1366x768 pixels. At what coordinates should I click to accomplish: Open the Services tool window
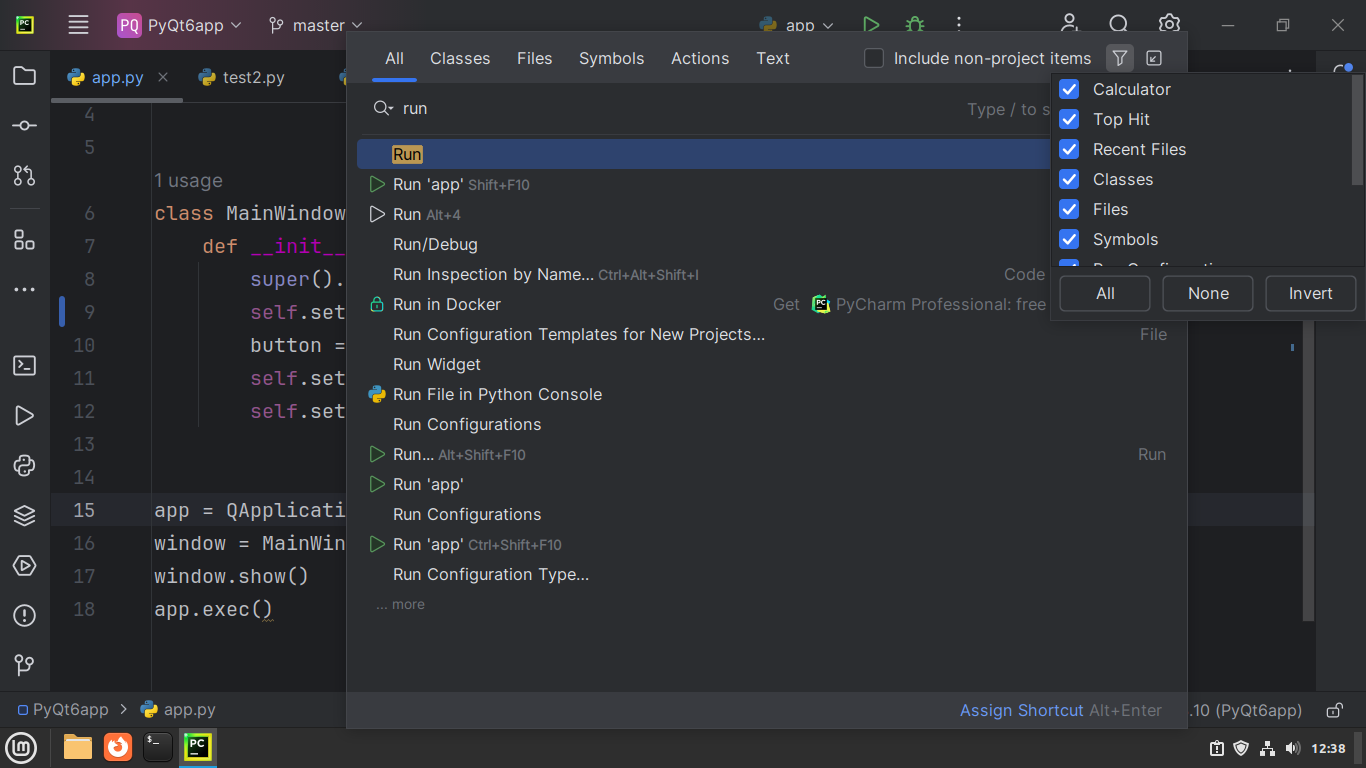25,566
